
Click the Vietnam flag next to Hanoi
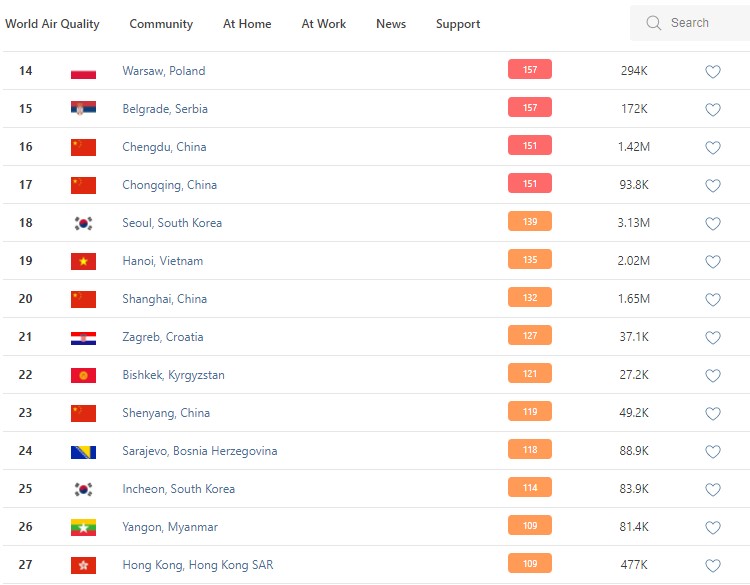coord(83,261)
